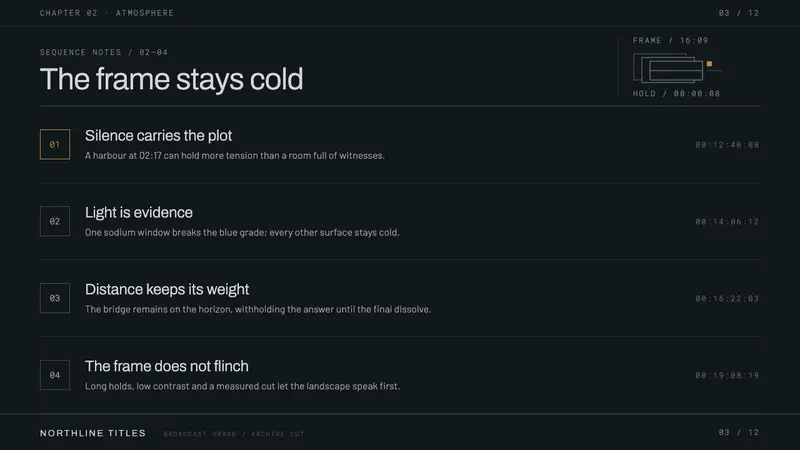Image resolution: width=800 pixels, height=450 pixels.
Task: Select the 03 number box
Action: pyautogui.click(x=55, y=298)
